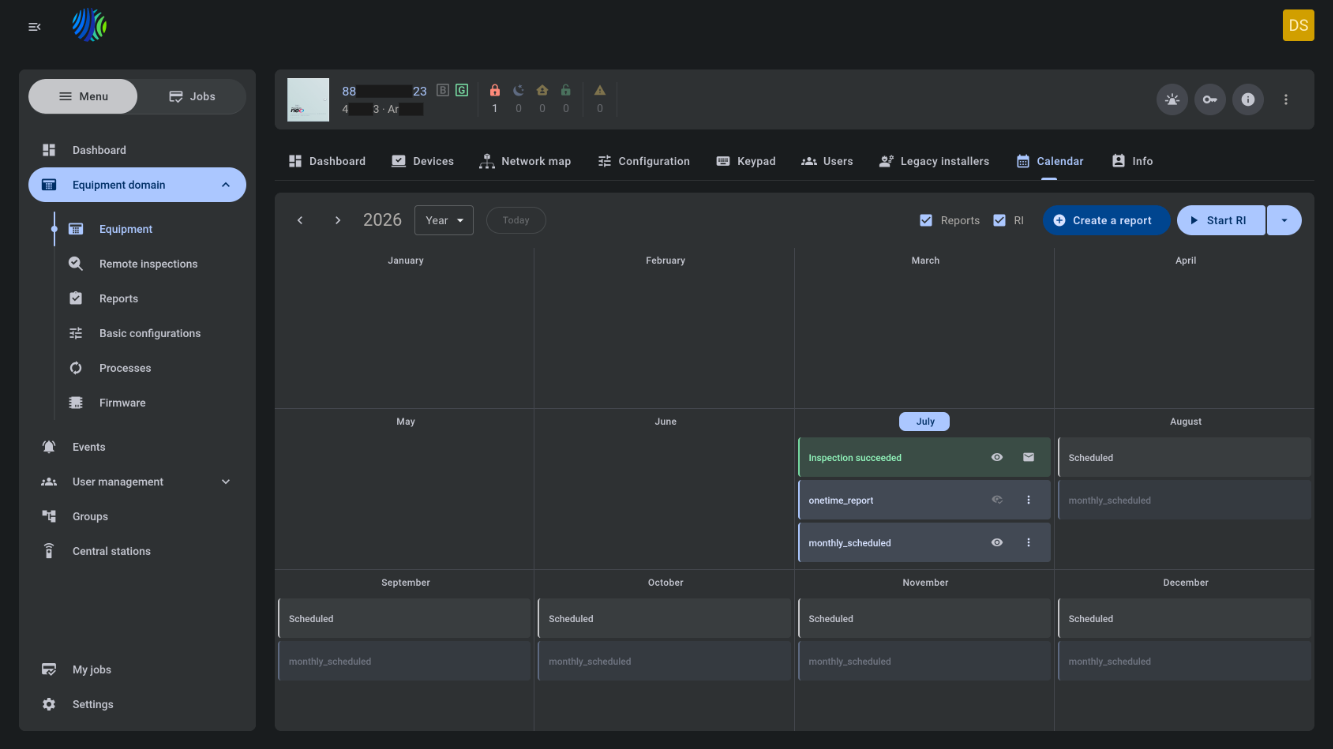Click envelope icon on Inspection succeeded row
The width and height of the screenshot is (1333, 749).
tap(1028, 457)
